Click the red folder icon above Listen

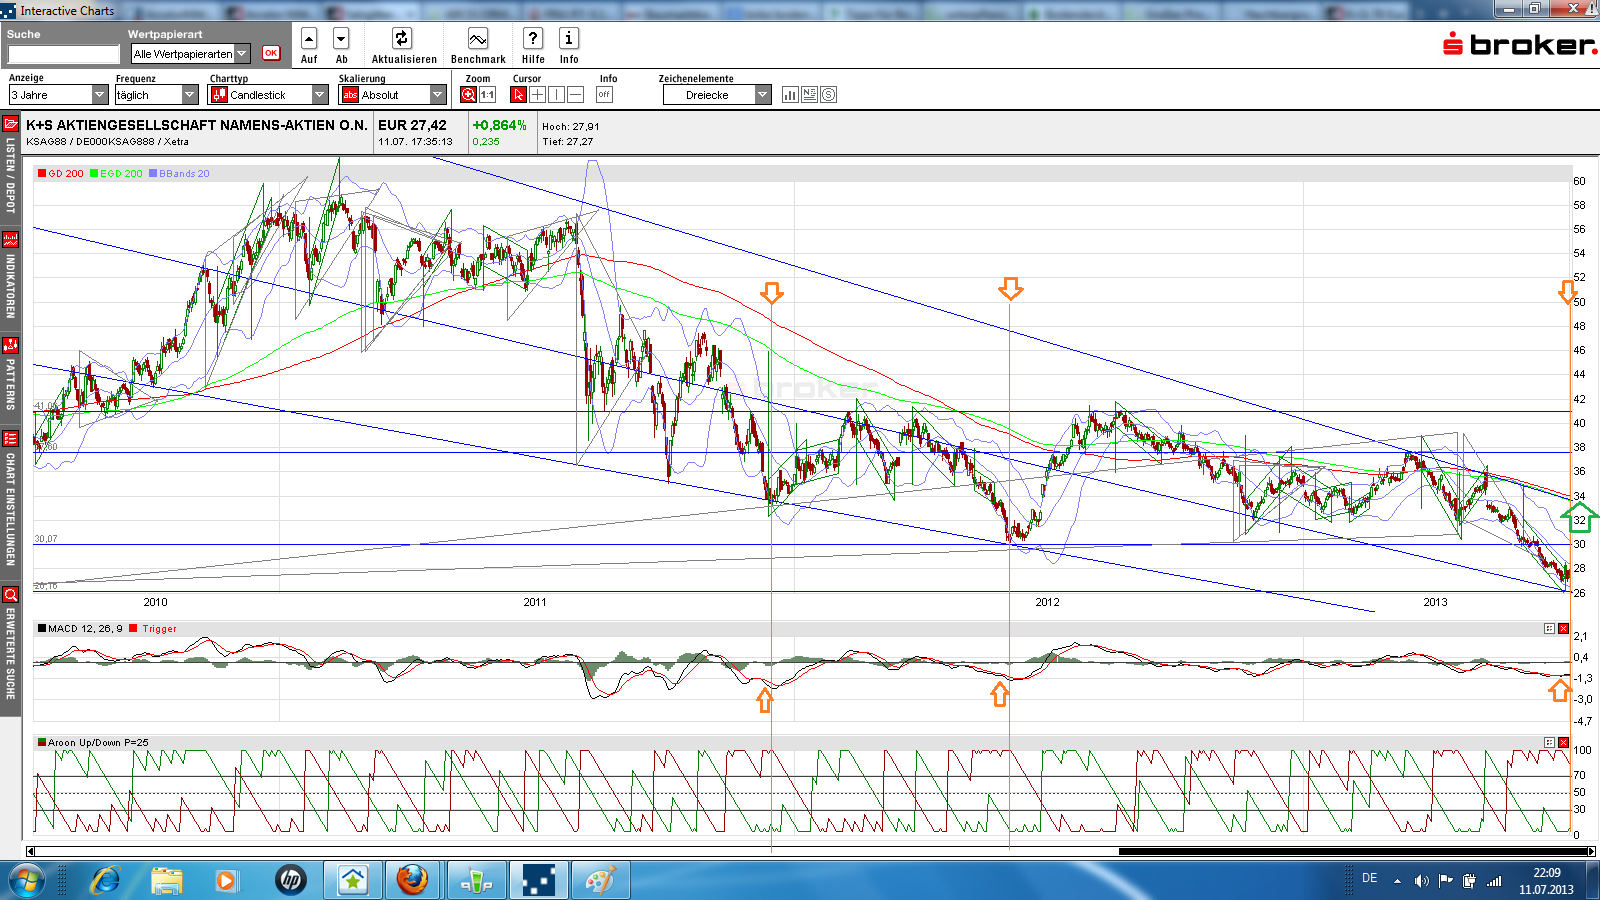tap(11, 124)
